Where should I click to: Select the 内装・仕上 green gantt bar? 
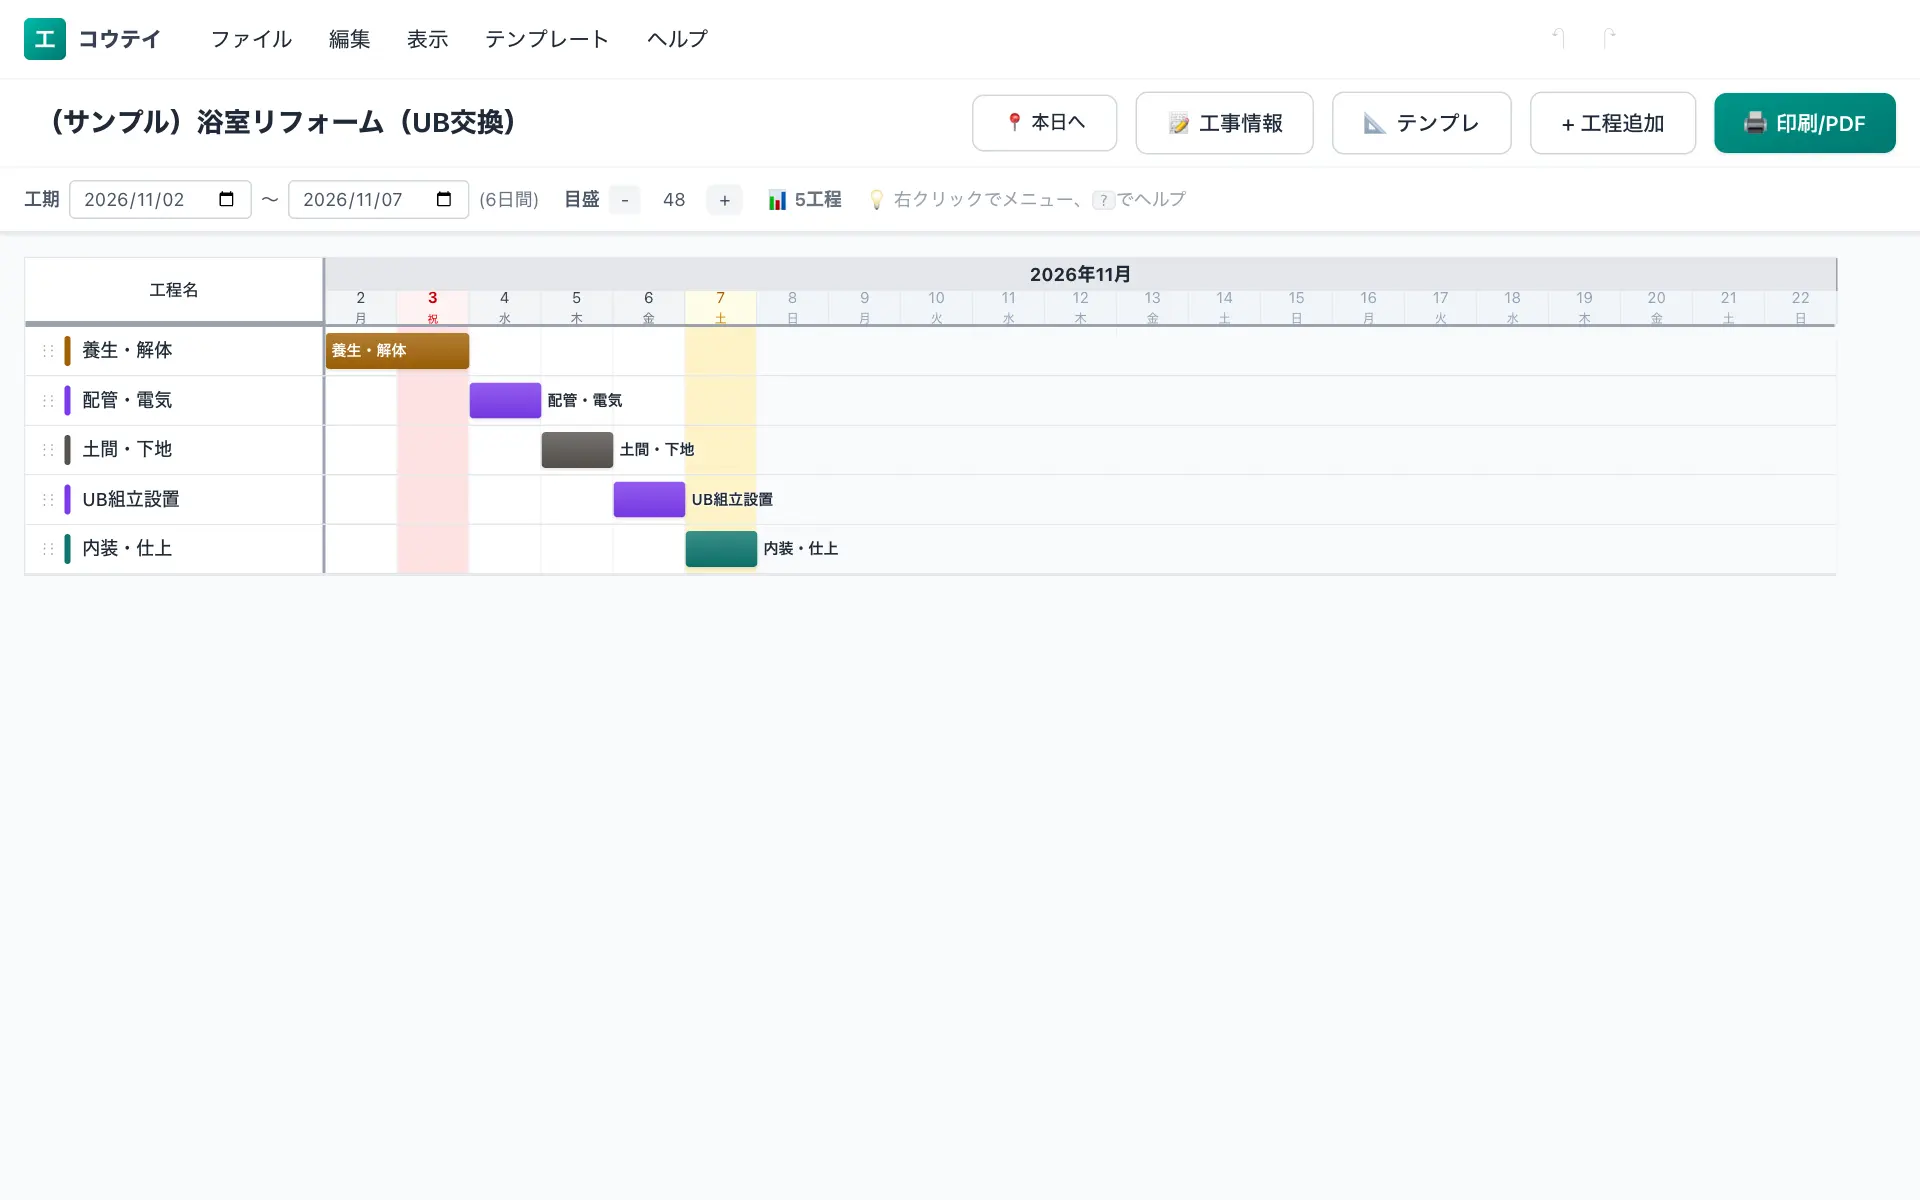click(x=721, y=548)
